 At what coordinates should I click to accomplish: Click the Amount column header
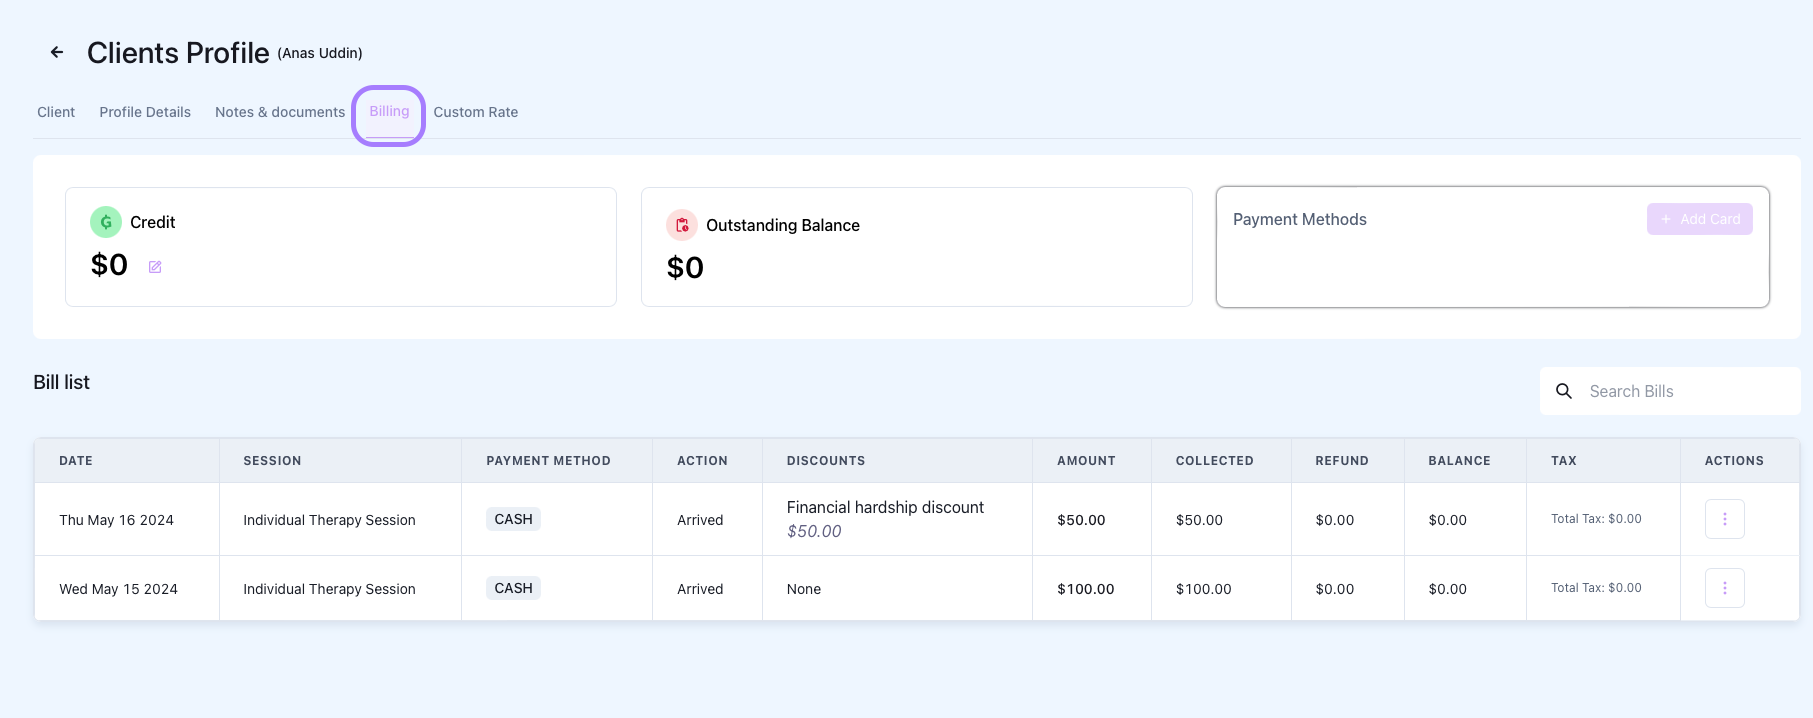1086,461
